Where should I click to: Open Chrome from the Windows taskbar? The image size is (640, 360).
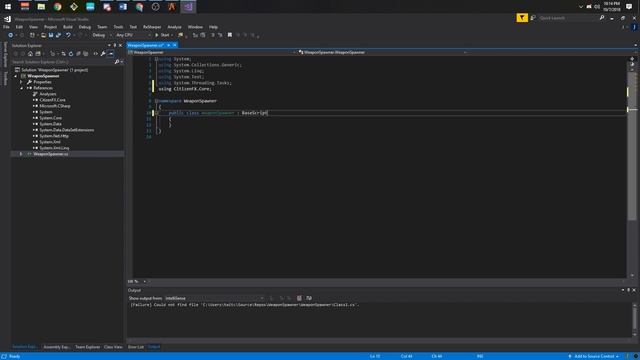click(58, 7)
